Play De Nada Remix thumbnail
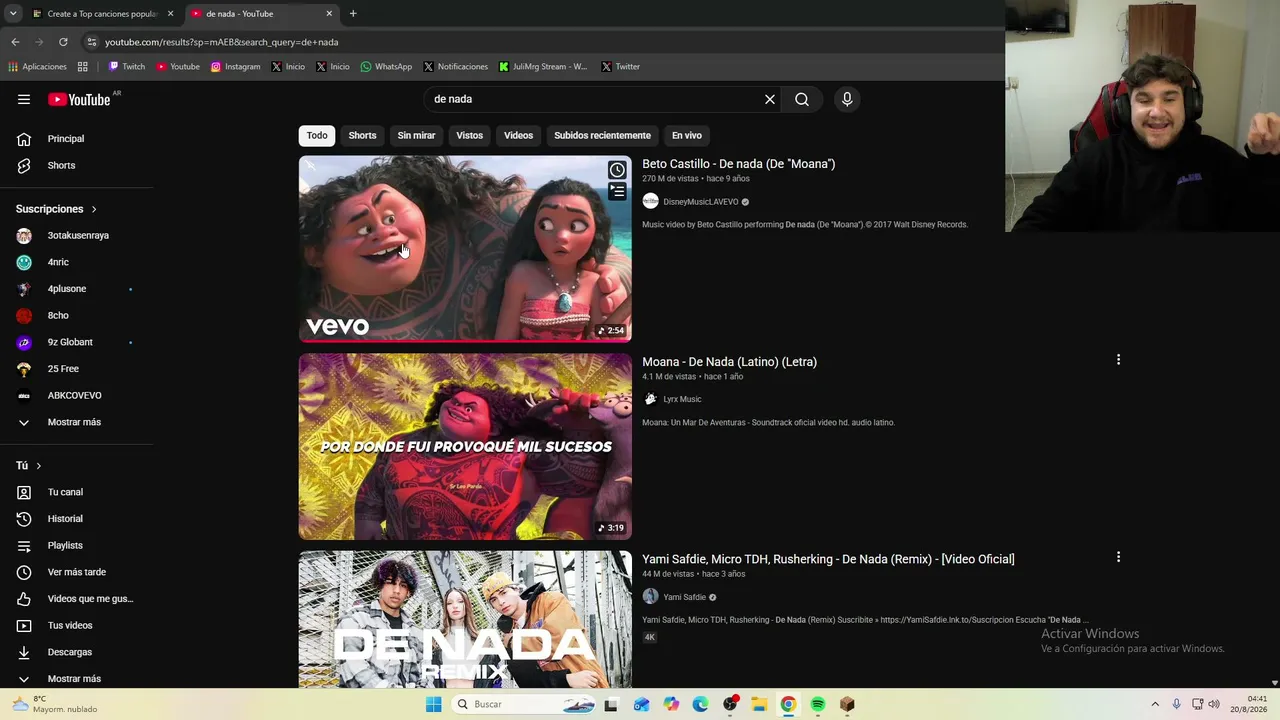Image resolution: width=1280 pixels, height=720 pixels. [x=465, y=619]
